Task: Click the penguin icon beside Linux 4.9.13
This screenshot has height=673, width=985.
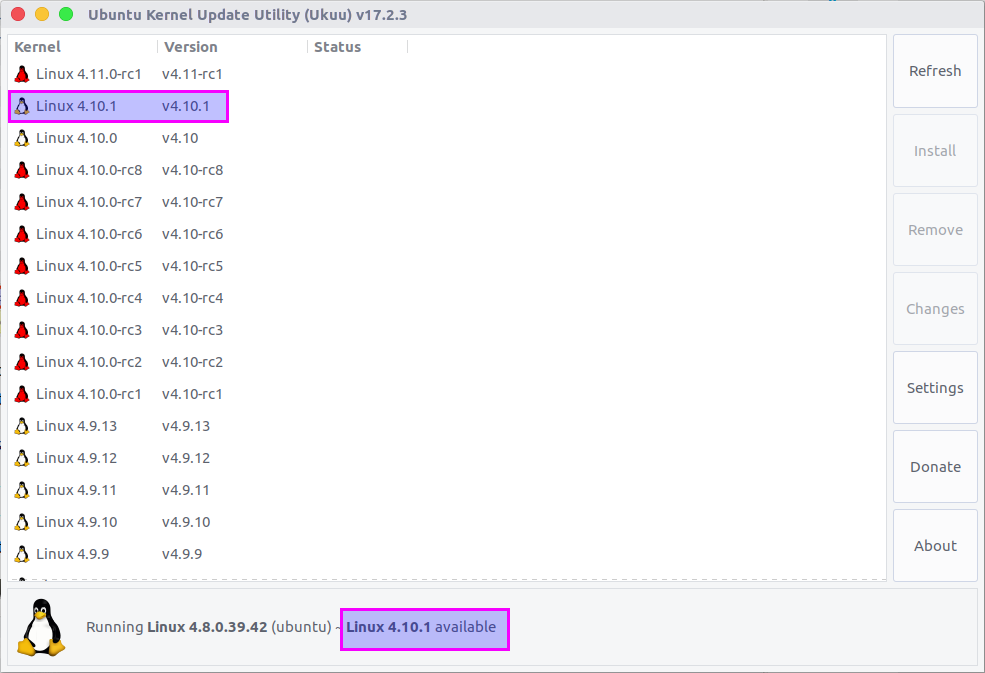Action: [22, 427]
